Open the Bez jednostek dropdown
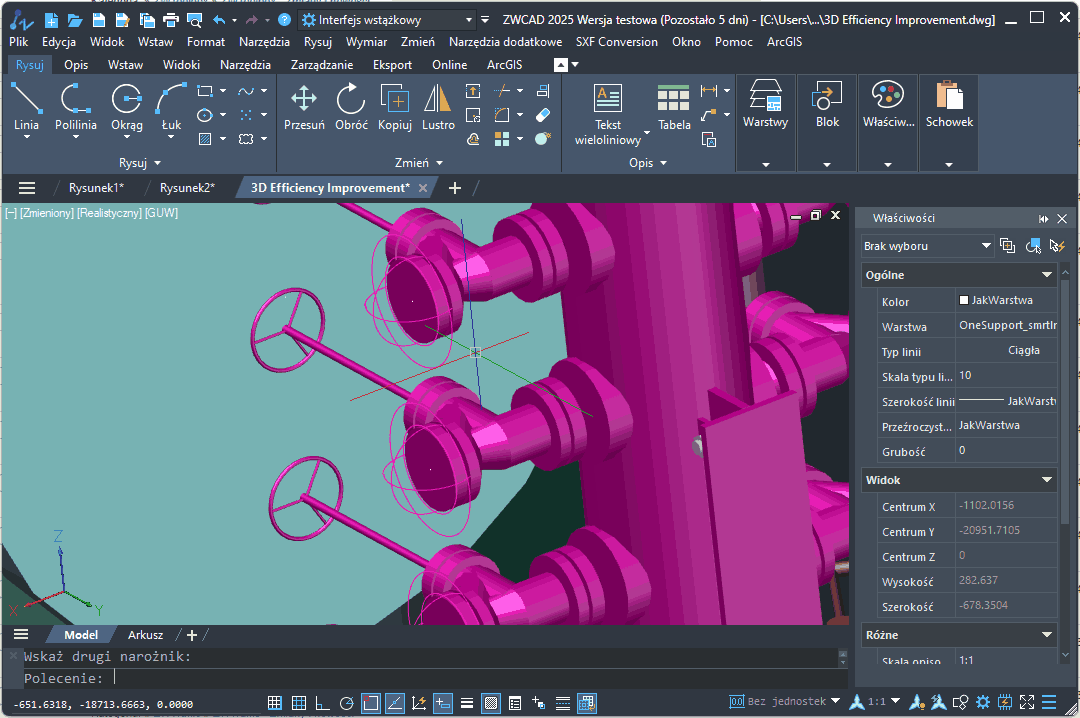The height and width of the screenshot is (718, 1080). 785,700
